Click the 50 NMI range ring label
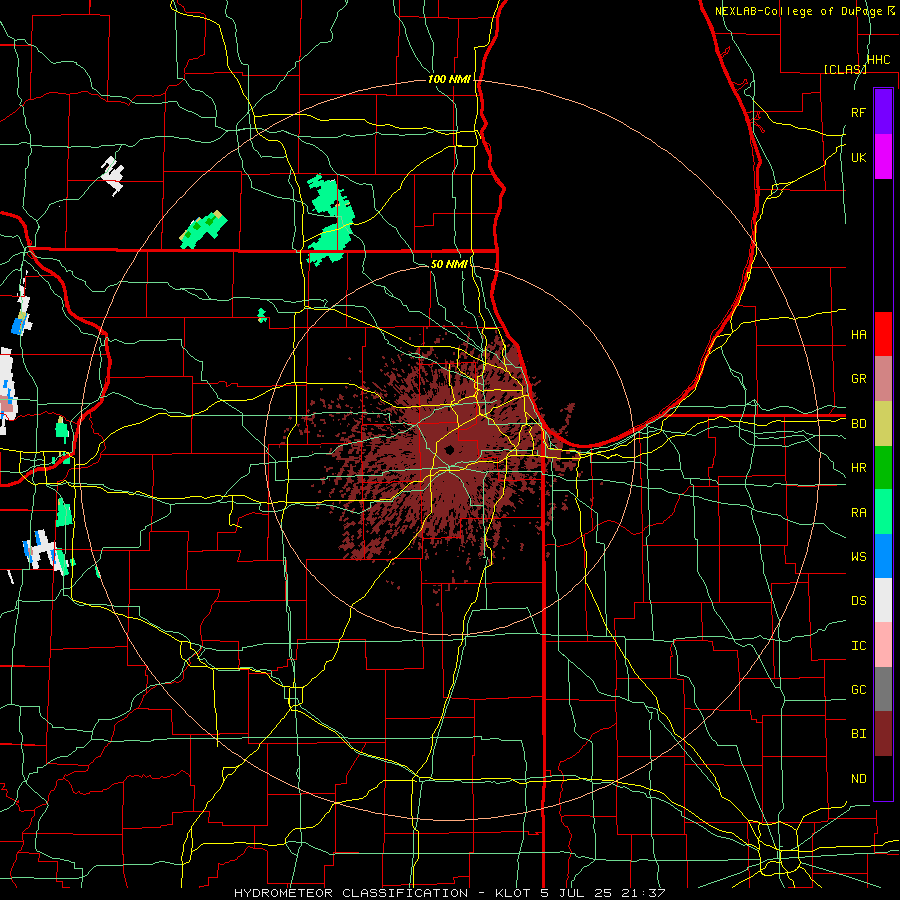 click(449, 264)
